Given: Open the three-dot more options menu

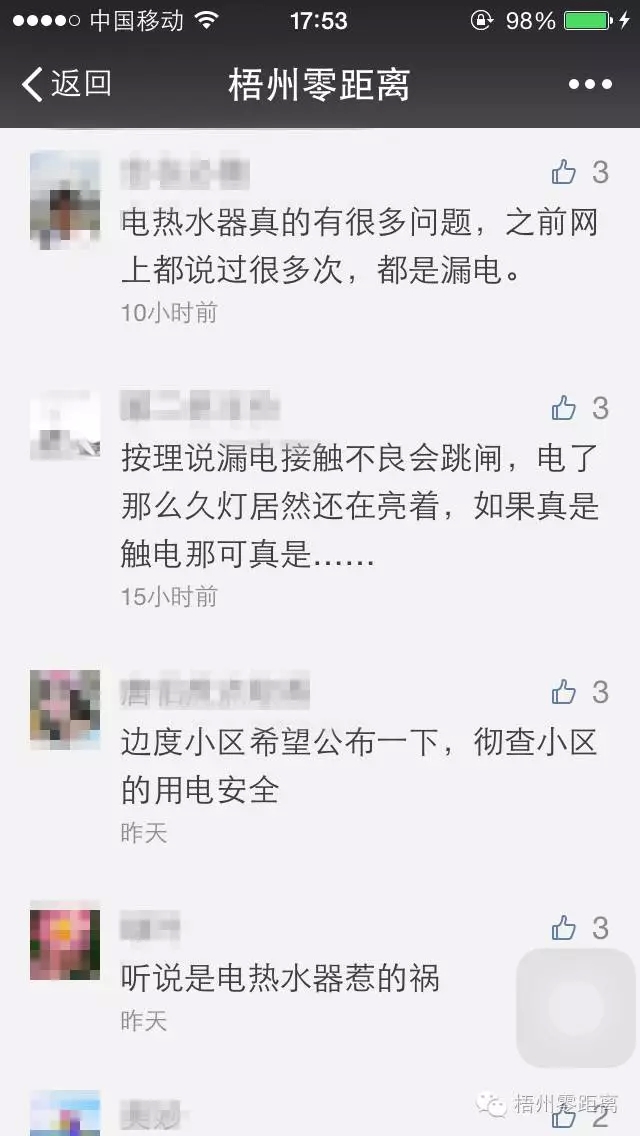Looking at the screenshot, I should tap(590, 85).
